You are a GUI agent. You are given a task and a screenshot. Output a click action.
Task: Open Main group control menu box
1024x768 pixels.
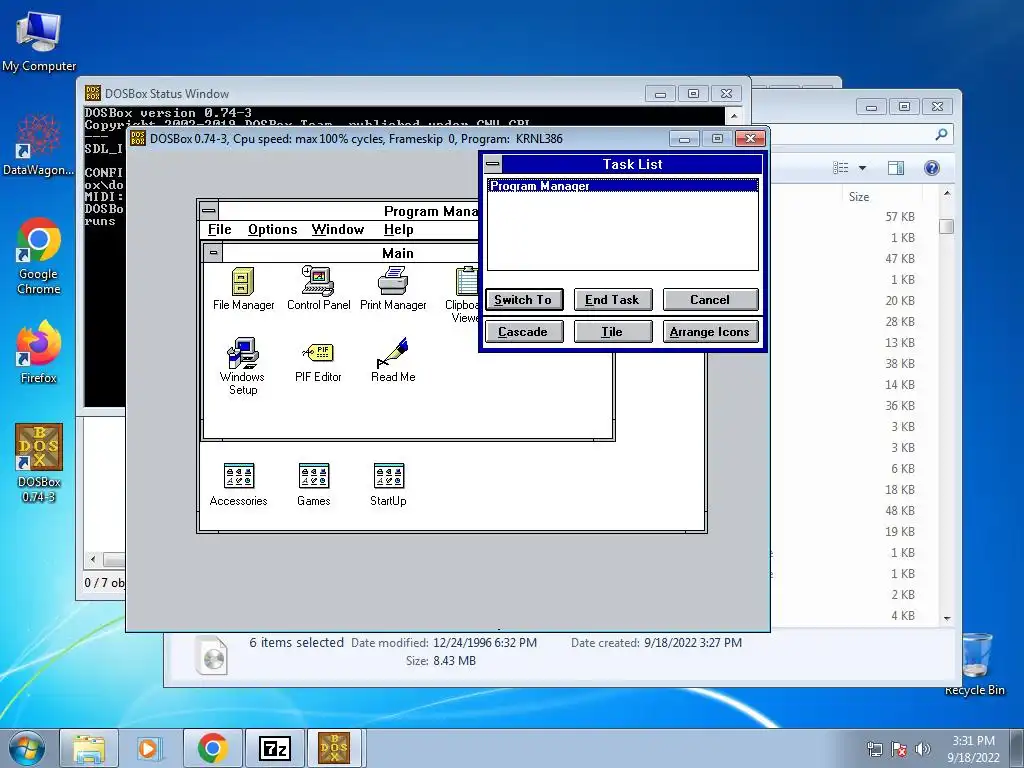tap(213, 252)
